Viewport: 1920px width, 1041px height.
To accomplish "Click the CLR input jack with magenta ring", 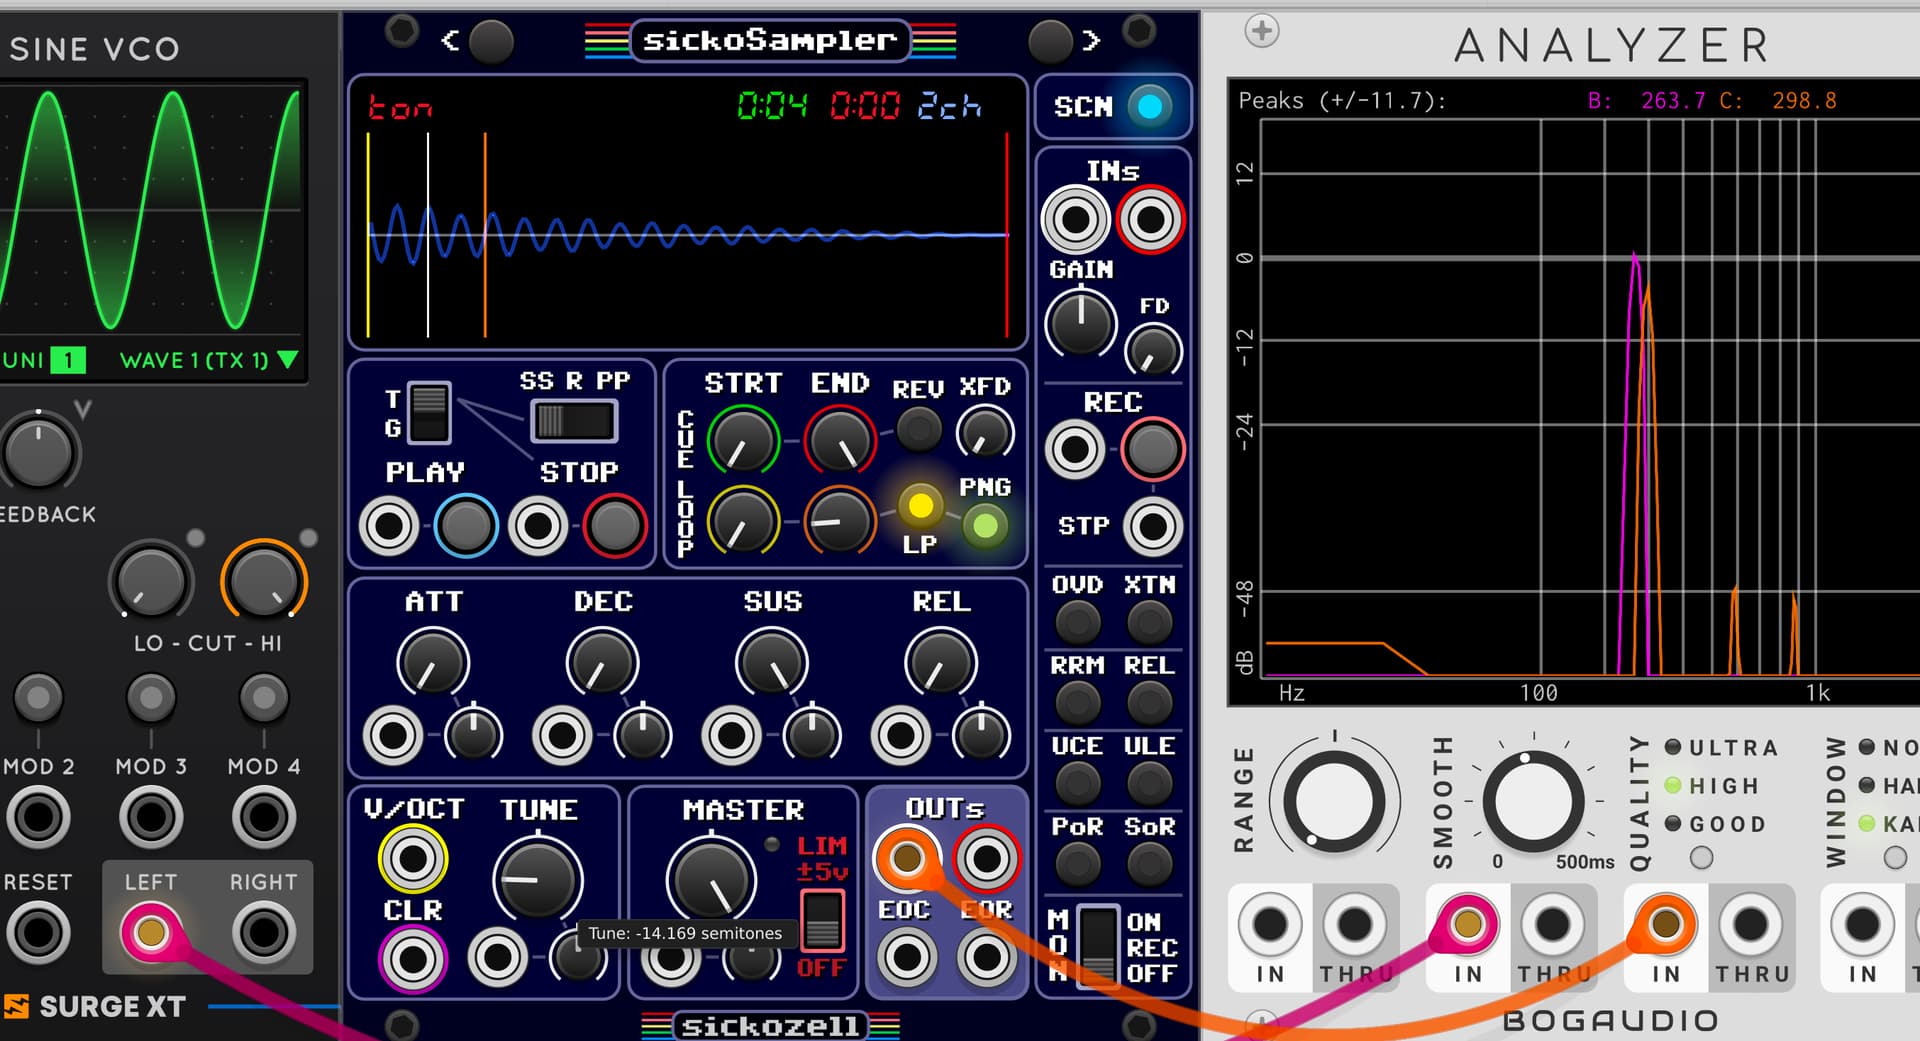I will [x=412, y=959].
